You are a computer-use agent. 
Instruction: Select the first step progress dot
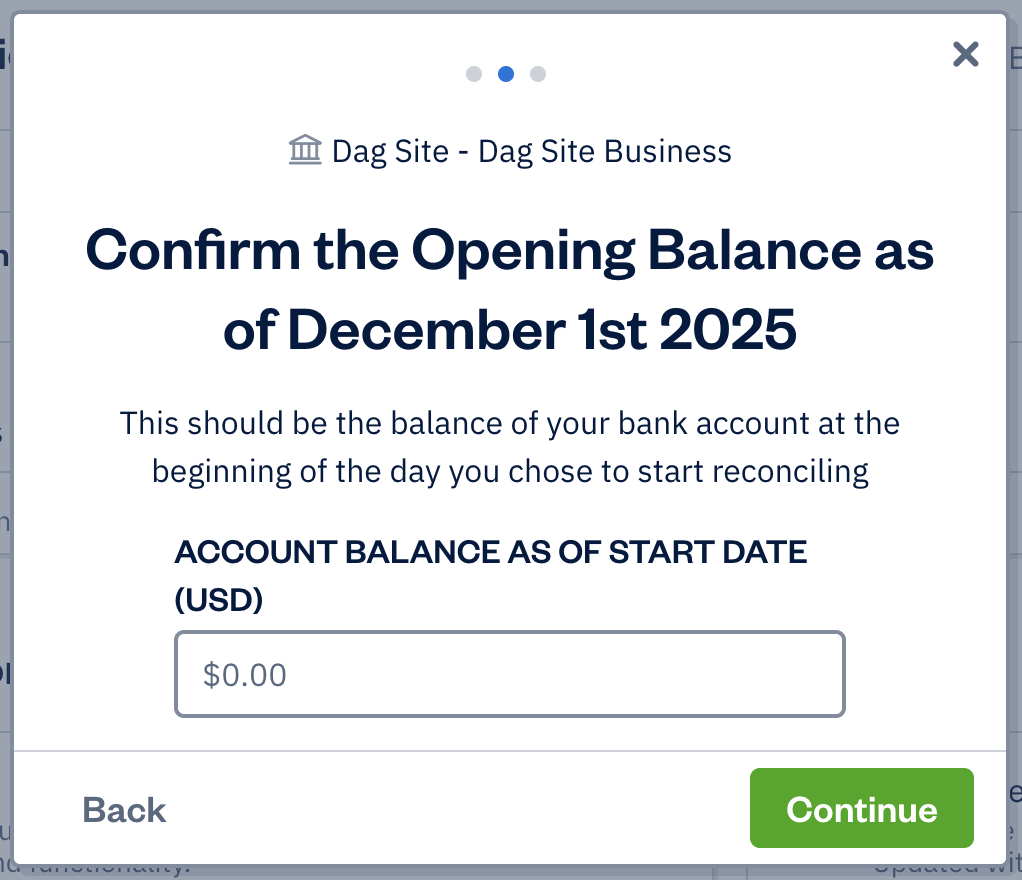(x=474, y=74)
